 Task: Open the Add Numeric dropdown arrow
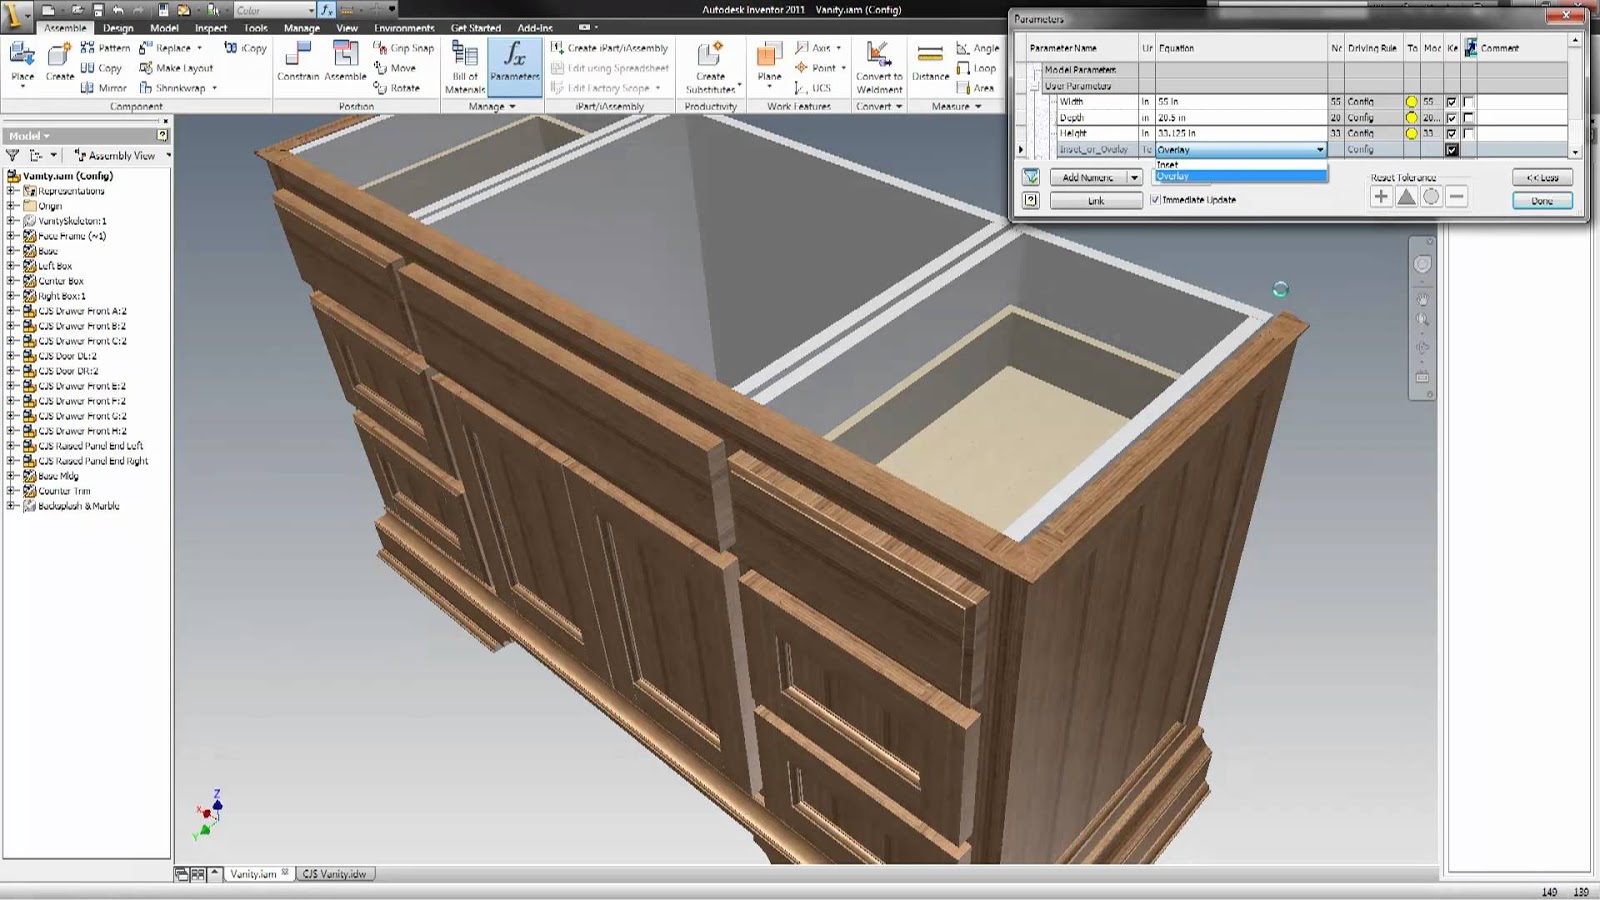(x=1134, y=177)
